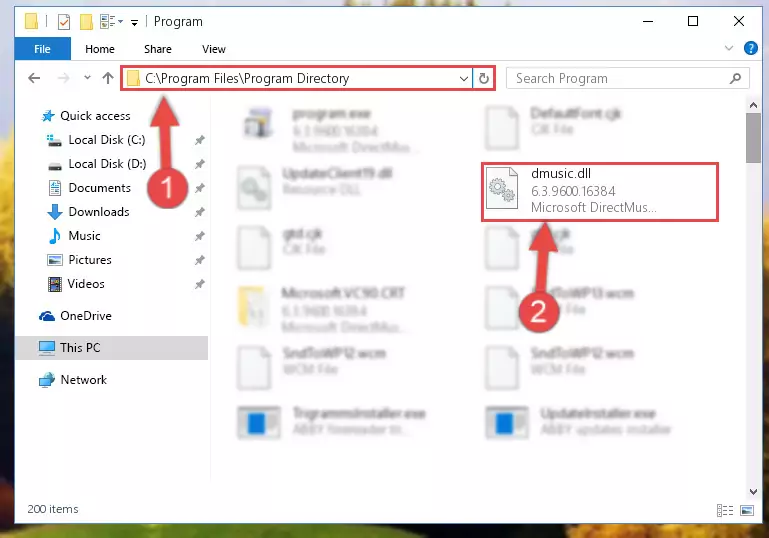Screen dimensions: 769x538
Task: Switch to the Home ribbon tab
Action: 100,49
